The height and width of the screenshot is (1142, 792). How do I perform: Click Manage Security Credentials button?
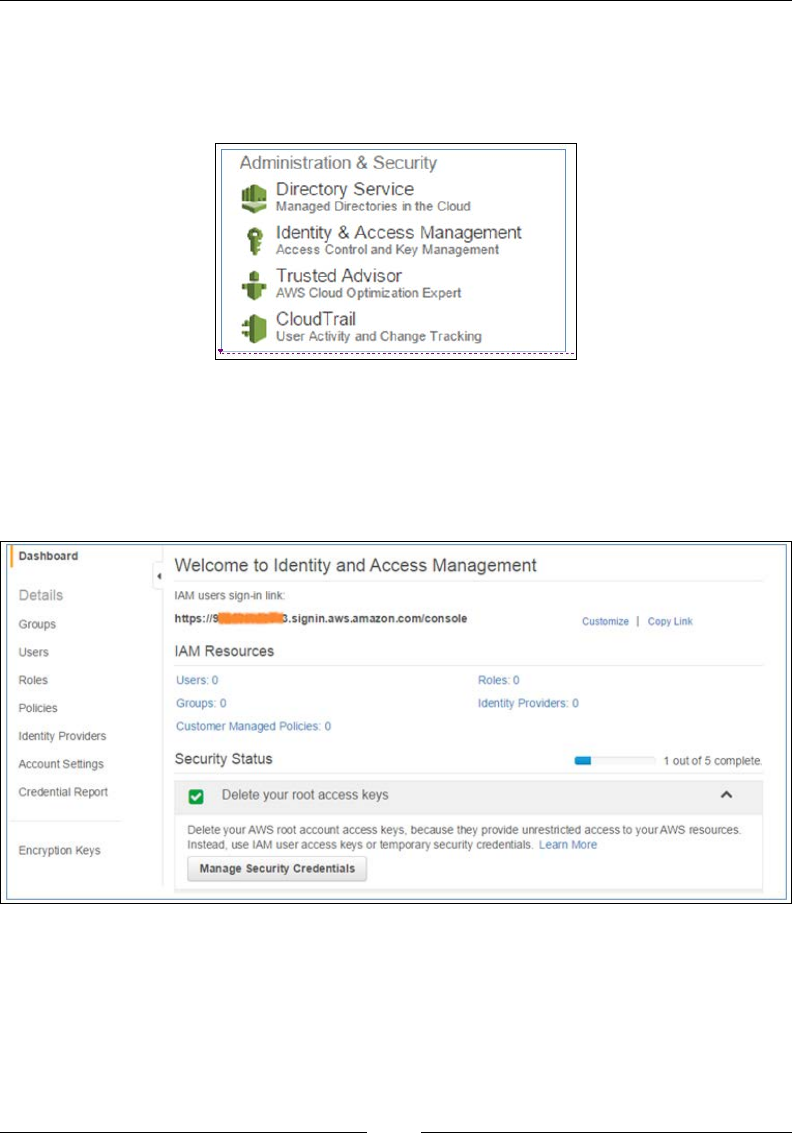tap(277, 868)
